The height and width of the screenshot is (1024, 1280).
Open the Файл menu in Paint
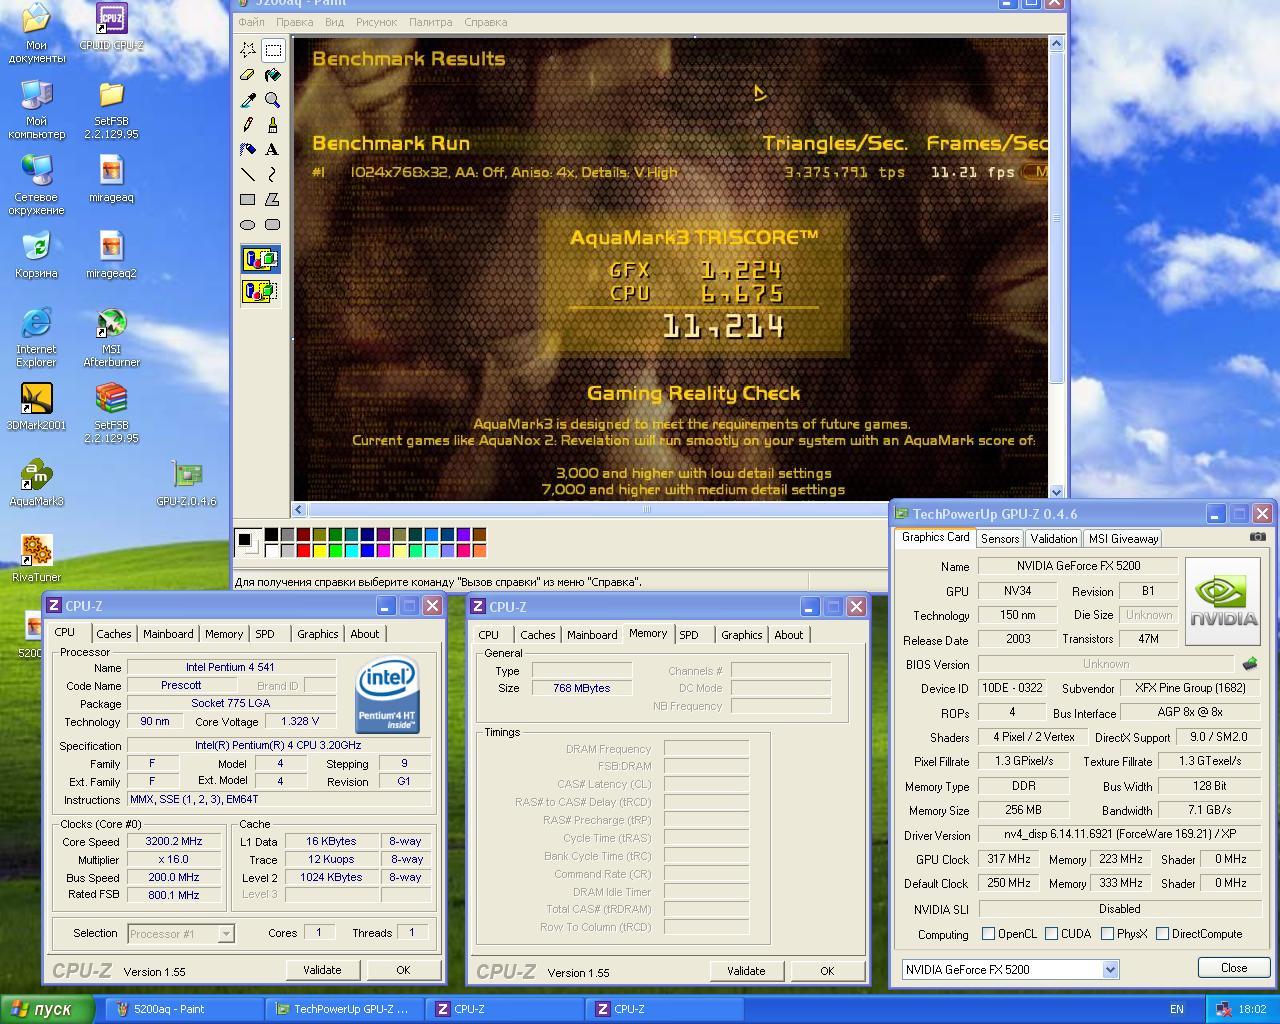251,22
